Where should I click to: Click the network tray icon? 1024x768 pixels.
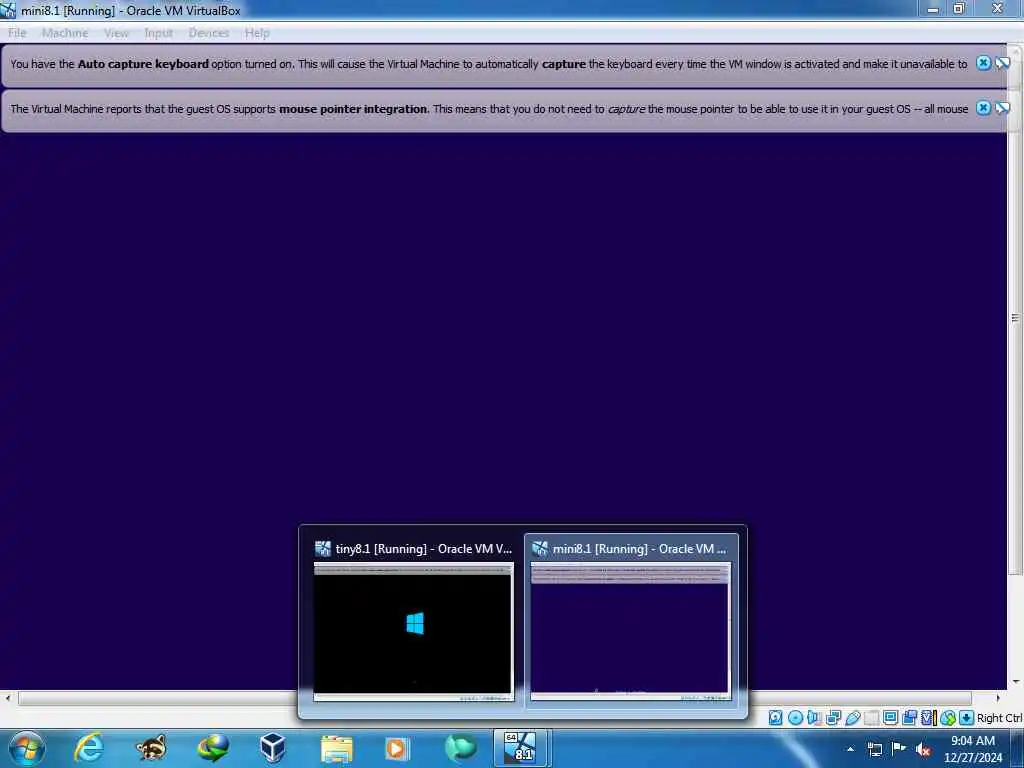tap(874, 749)
